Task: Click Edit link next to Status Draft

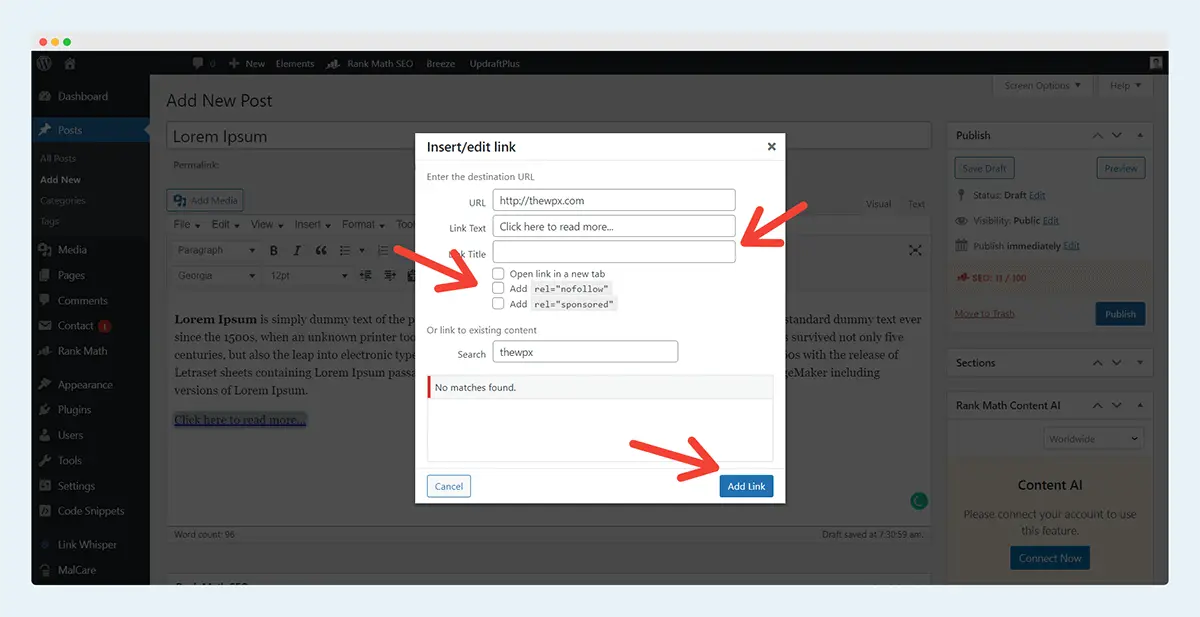Action: 1038,195
